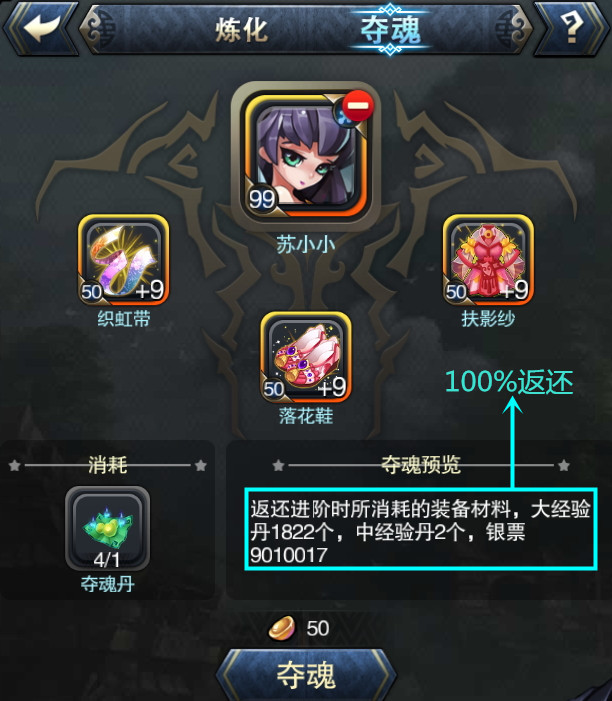The height and width of the screenshot is (701, 612).
Task: Click the 夺魂预览 section header
Action: (x=421, y=465)
